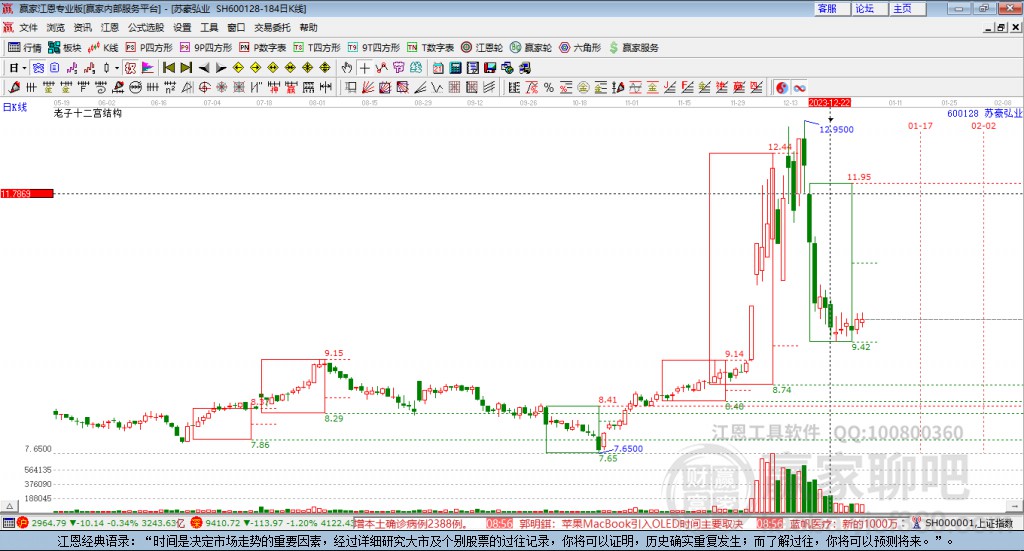Screen dimensions: 1024x551
Task: Select the spiral drawing tool
Action: point(101,87)
